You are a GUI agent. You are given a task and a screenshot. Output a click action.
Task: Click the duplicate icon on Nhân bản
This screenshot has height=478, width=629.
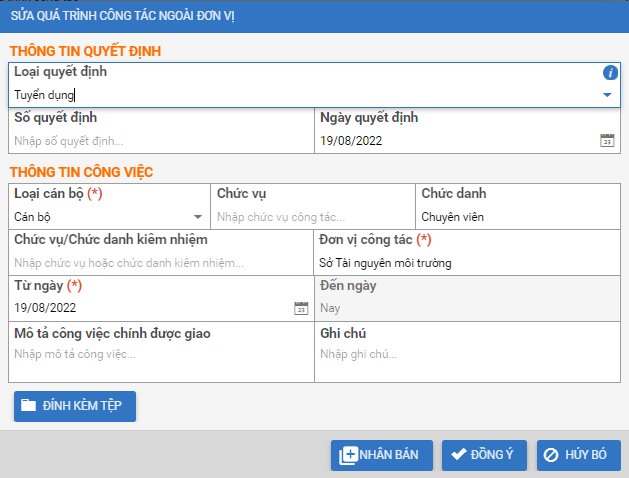(x=348, y=455)
